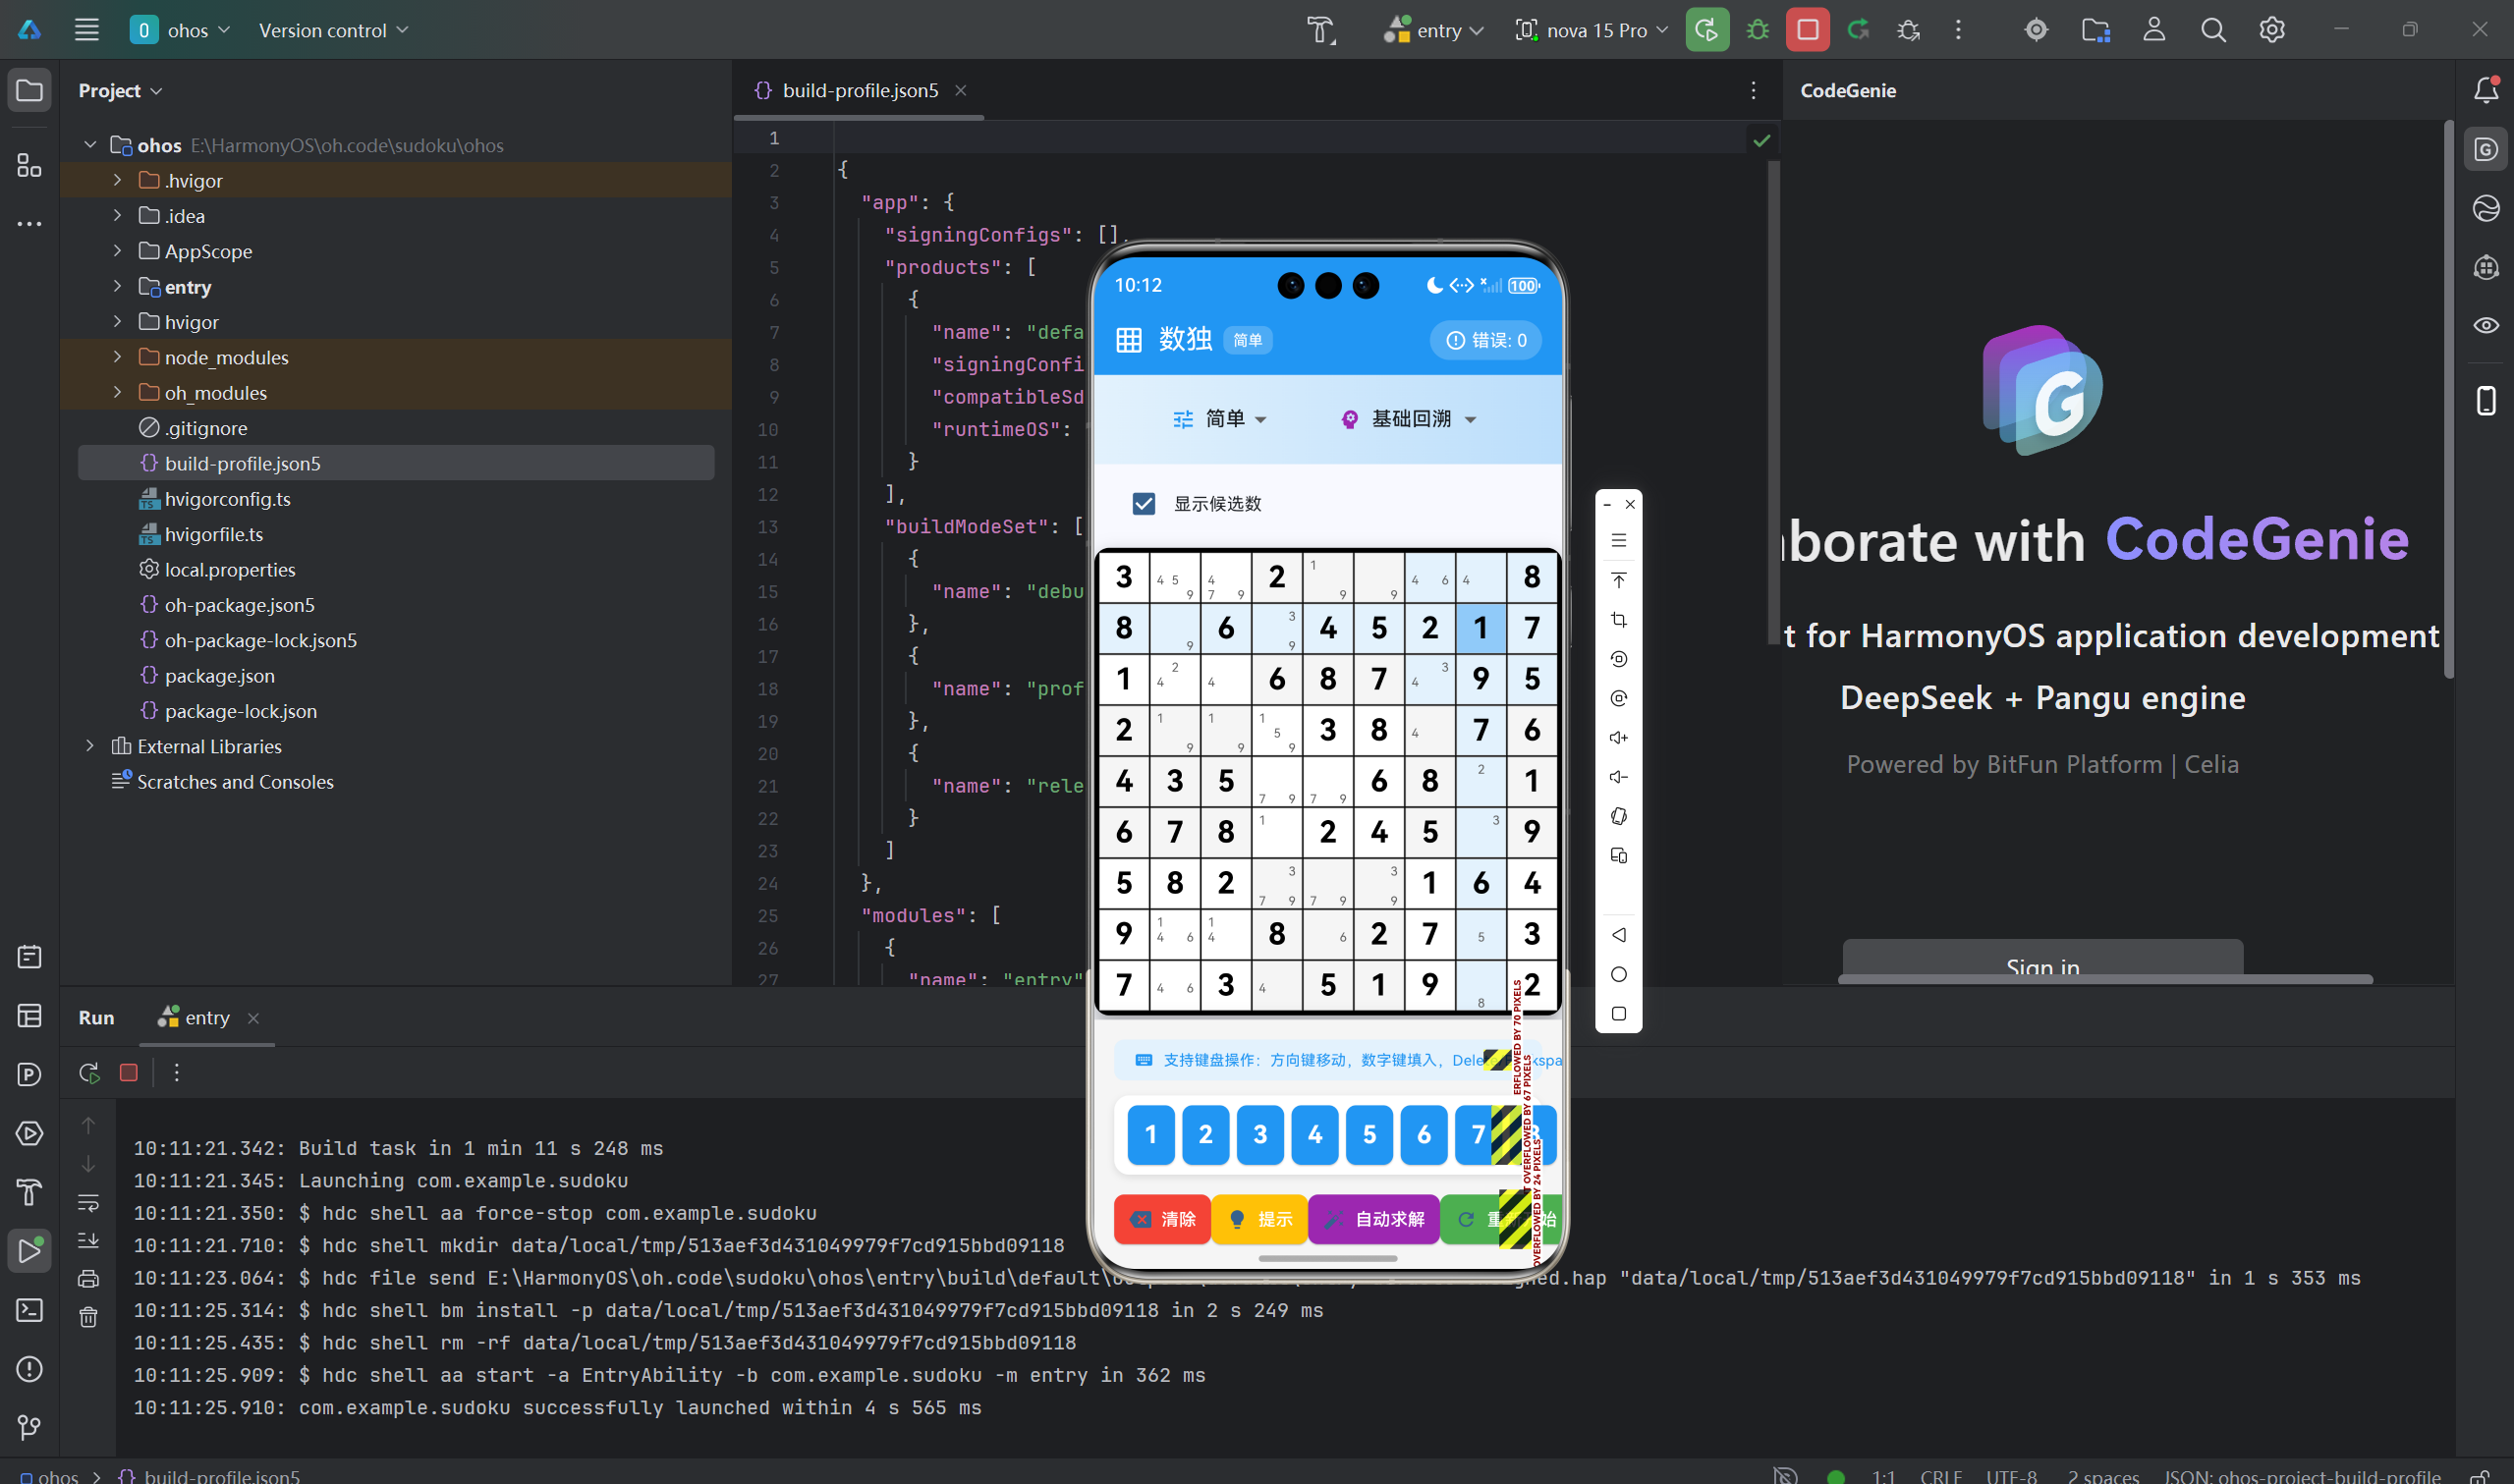This screenshot has width=2514, height=1484.
Task: Open the Terminal tool window icon
Action: coord(29,1309)
